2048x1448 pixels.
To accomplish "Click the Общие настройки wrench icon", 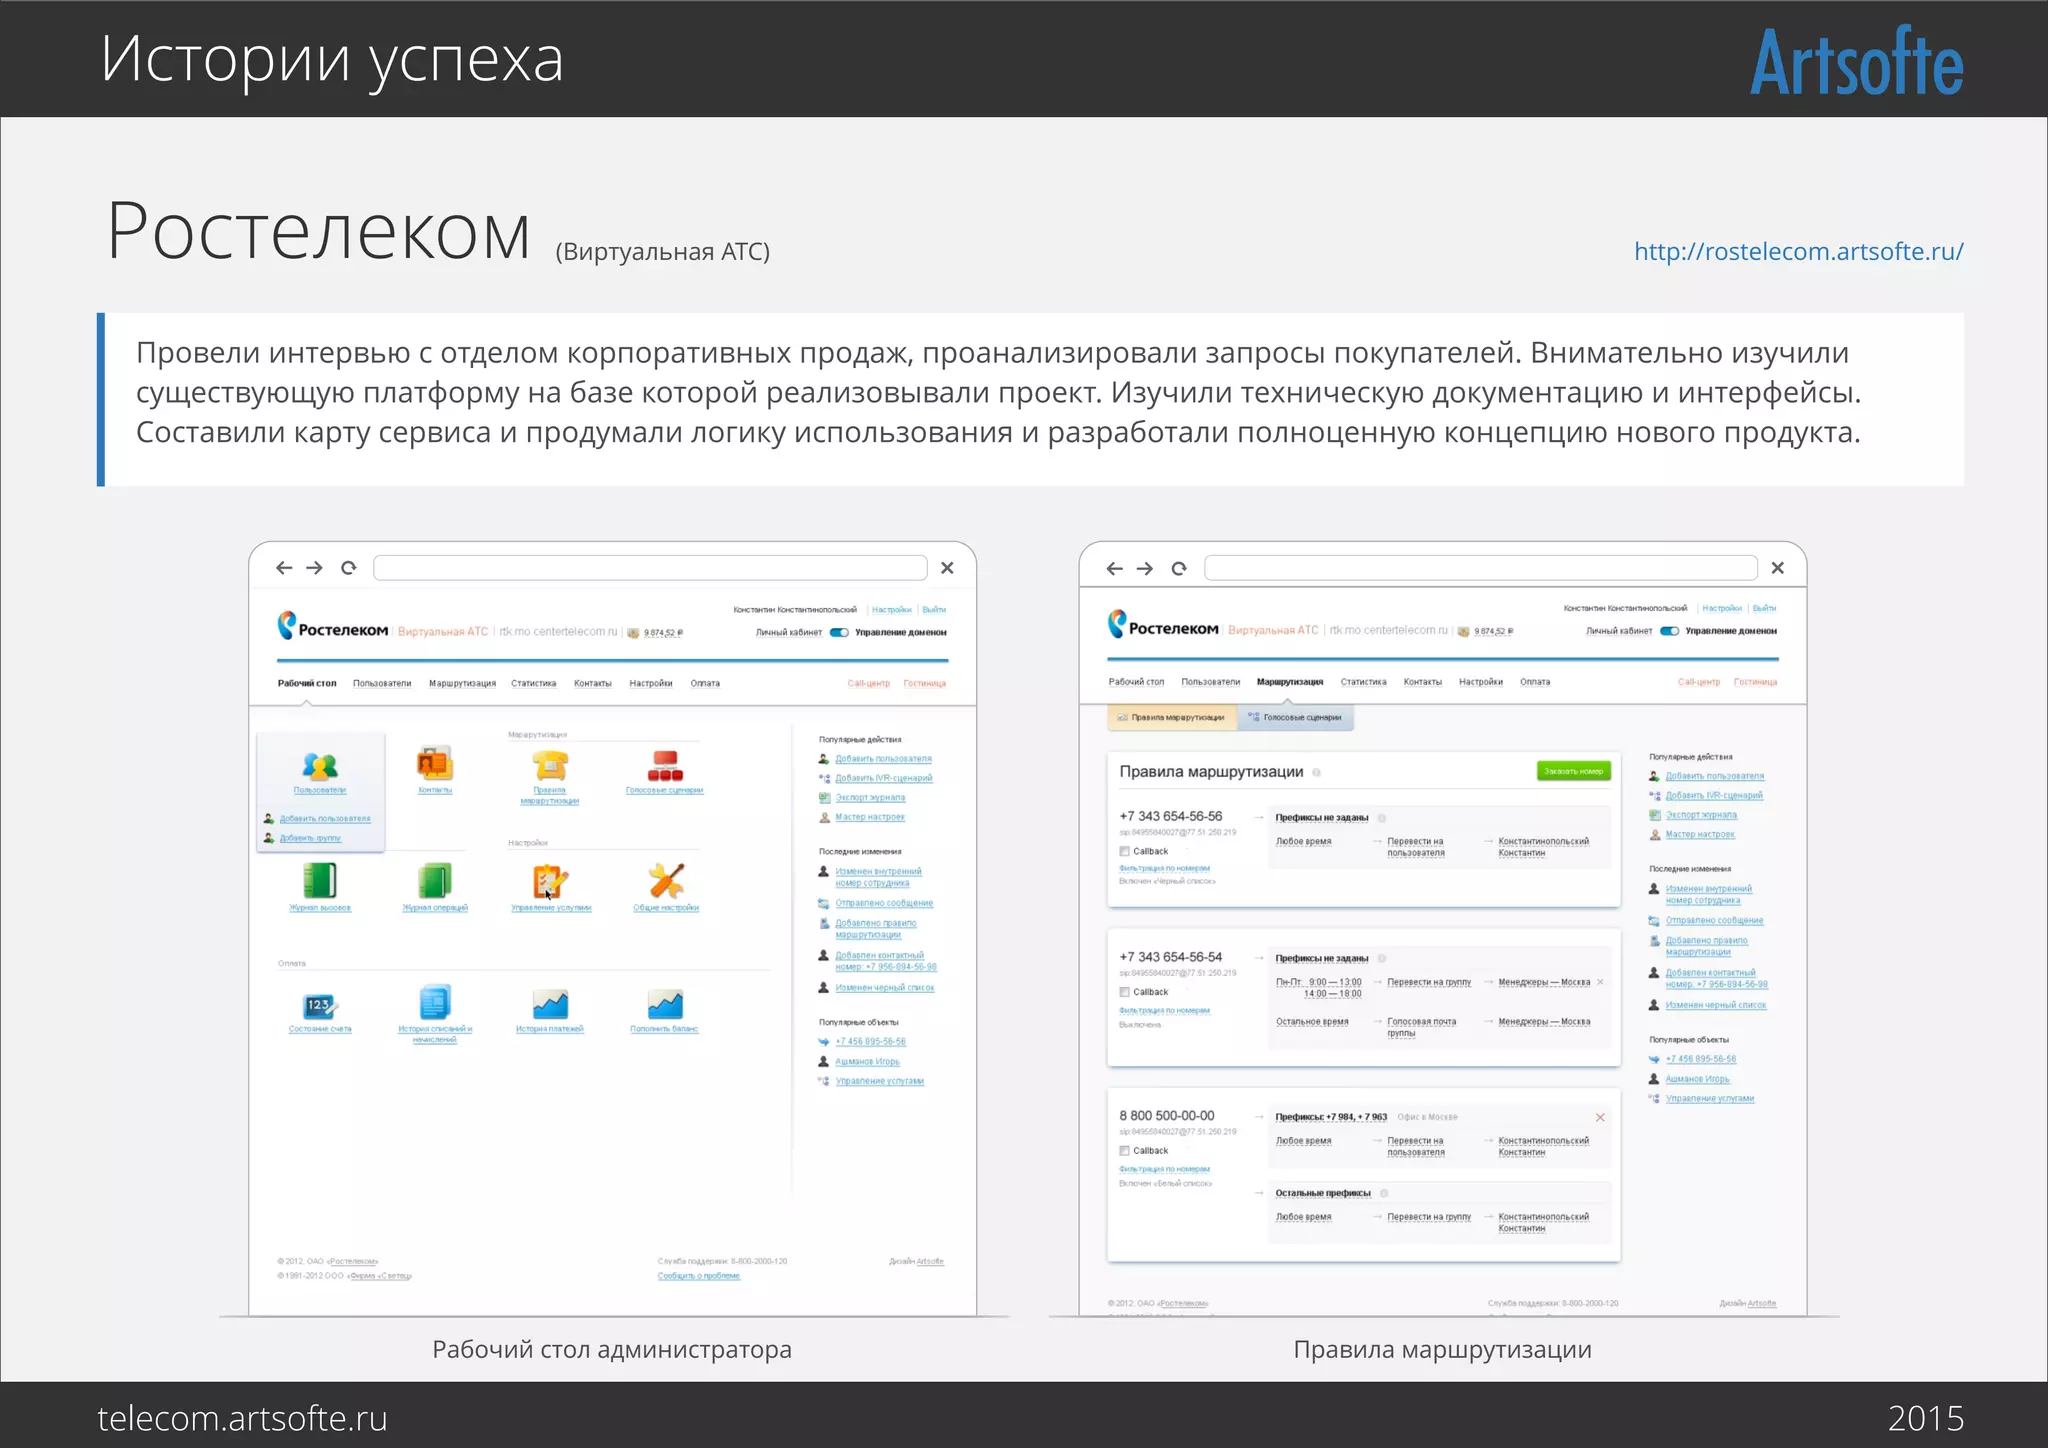I will 666,881.
